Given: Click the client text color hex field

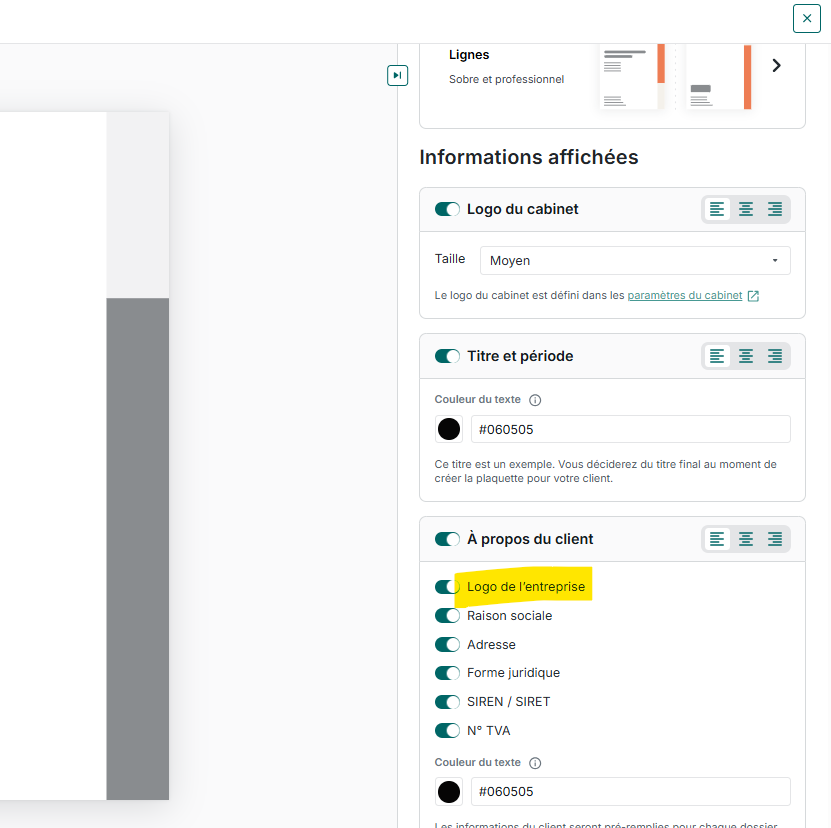Looking at the screenshot, I should point(630,791).
